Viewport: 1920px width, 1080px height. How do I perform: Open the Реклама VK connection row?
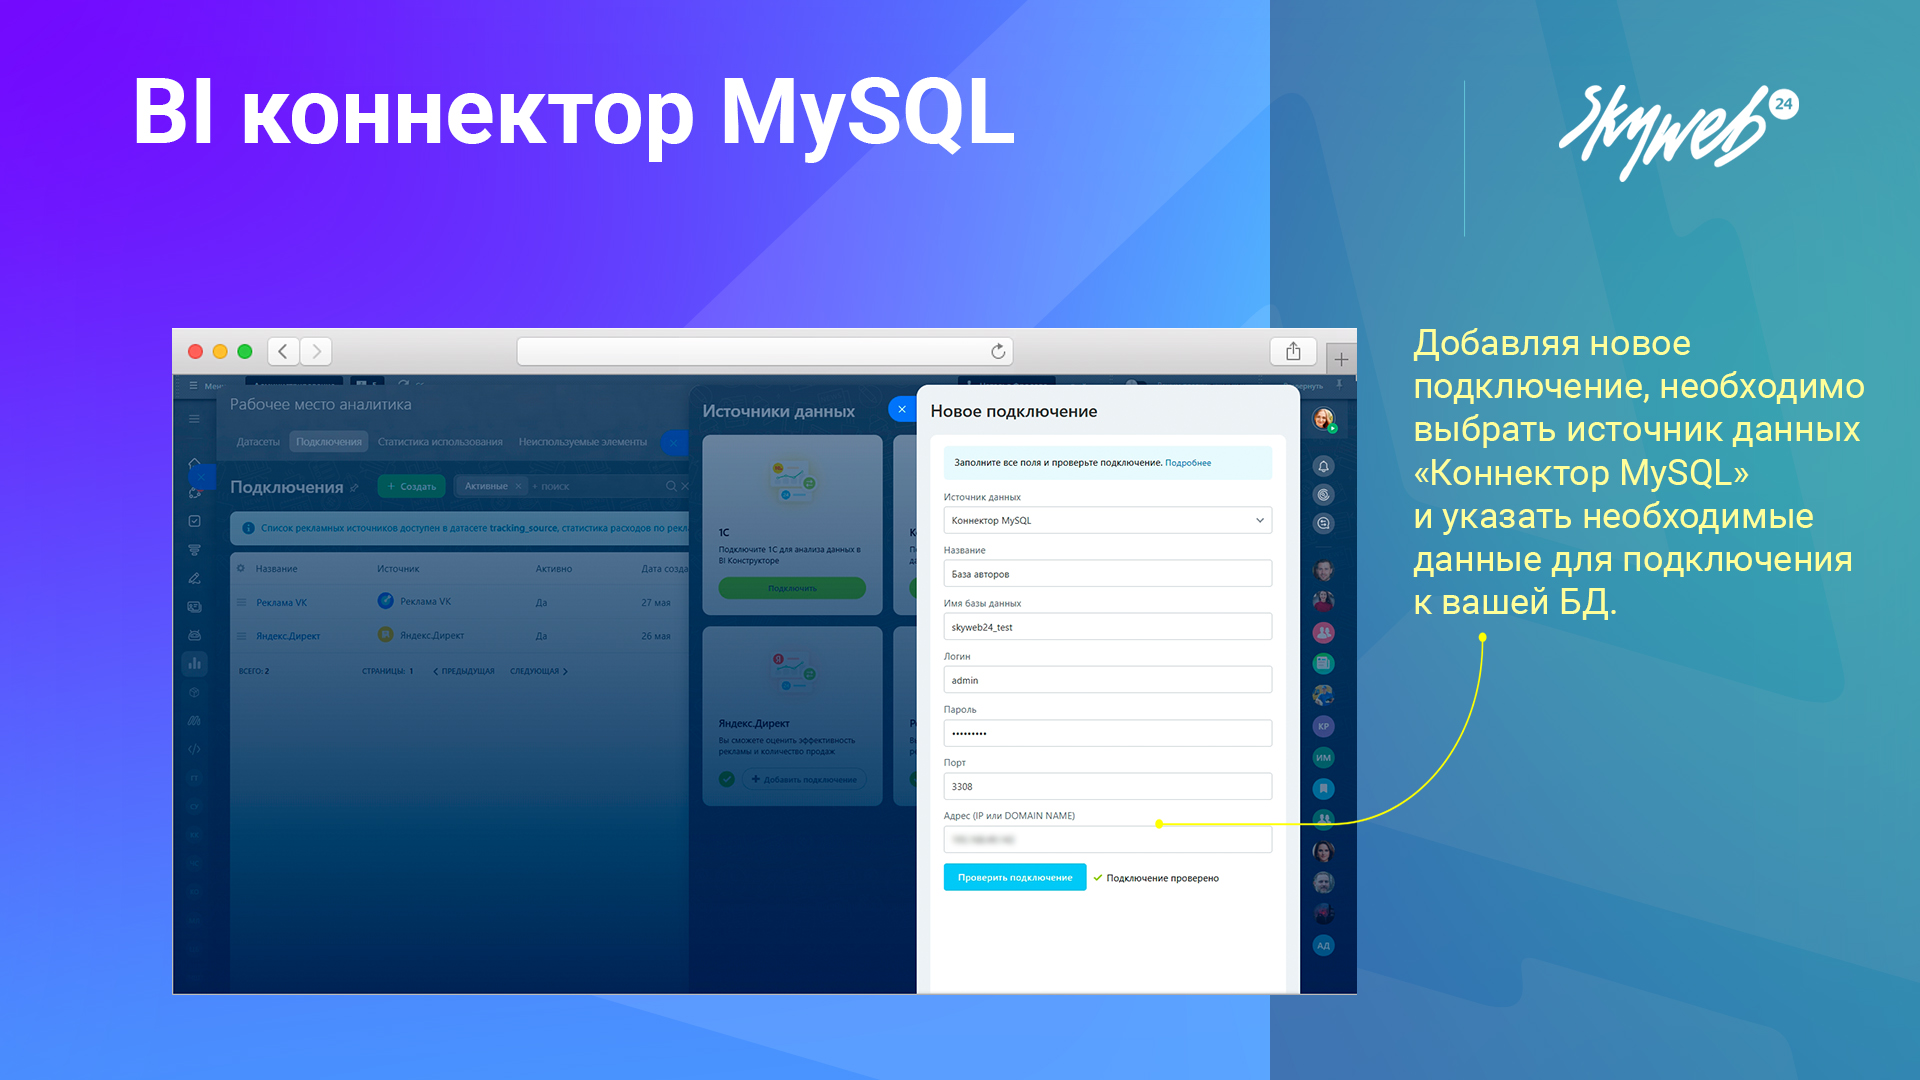[x=282, y=602]
